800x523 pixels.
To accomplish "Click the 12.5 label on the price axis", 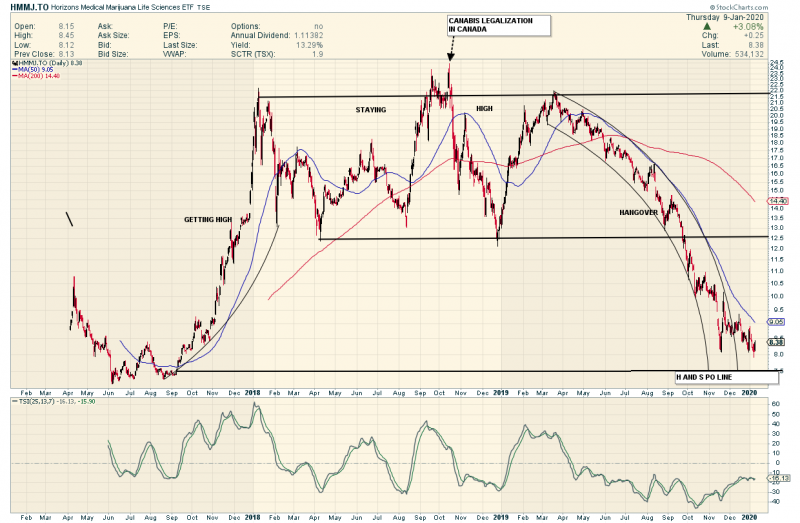I will click(777, 238).
